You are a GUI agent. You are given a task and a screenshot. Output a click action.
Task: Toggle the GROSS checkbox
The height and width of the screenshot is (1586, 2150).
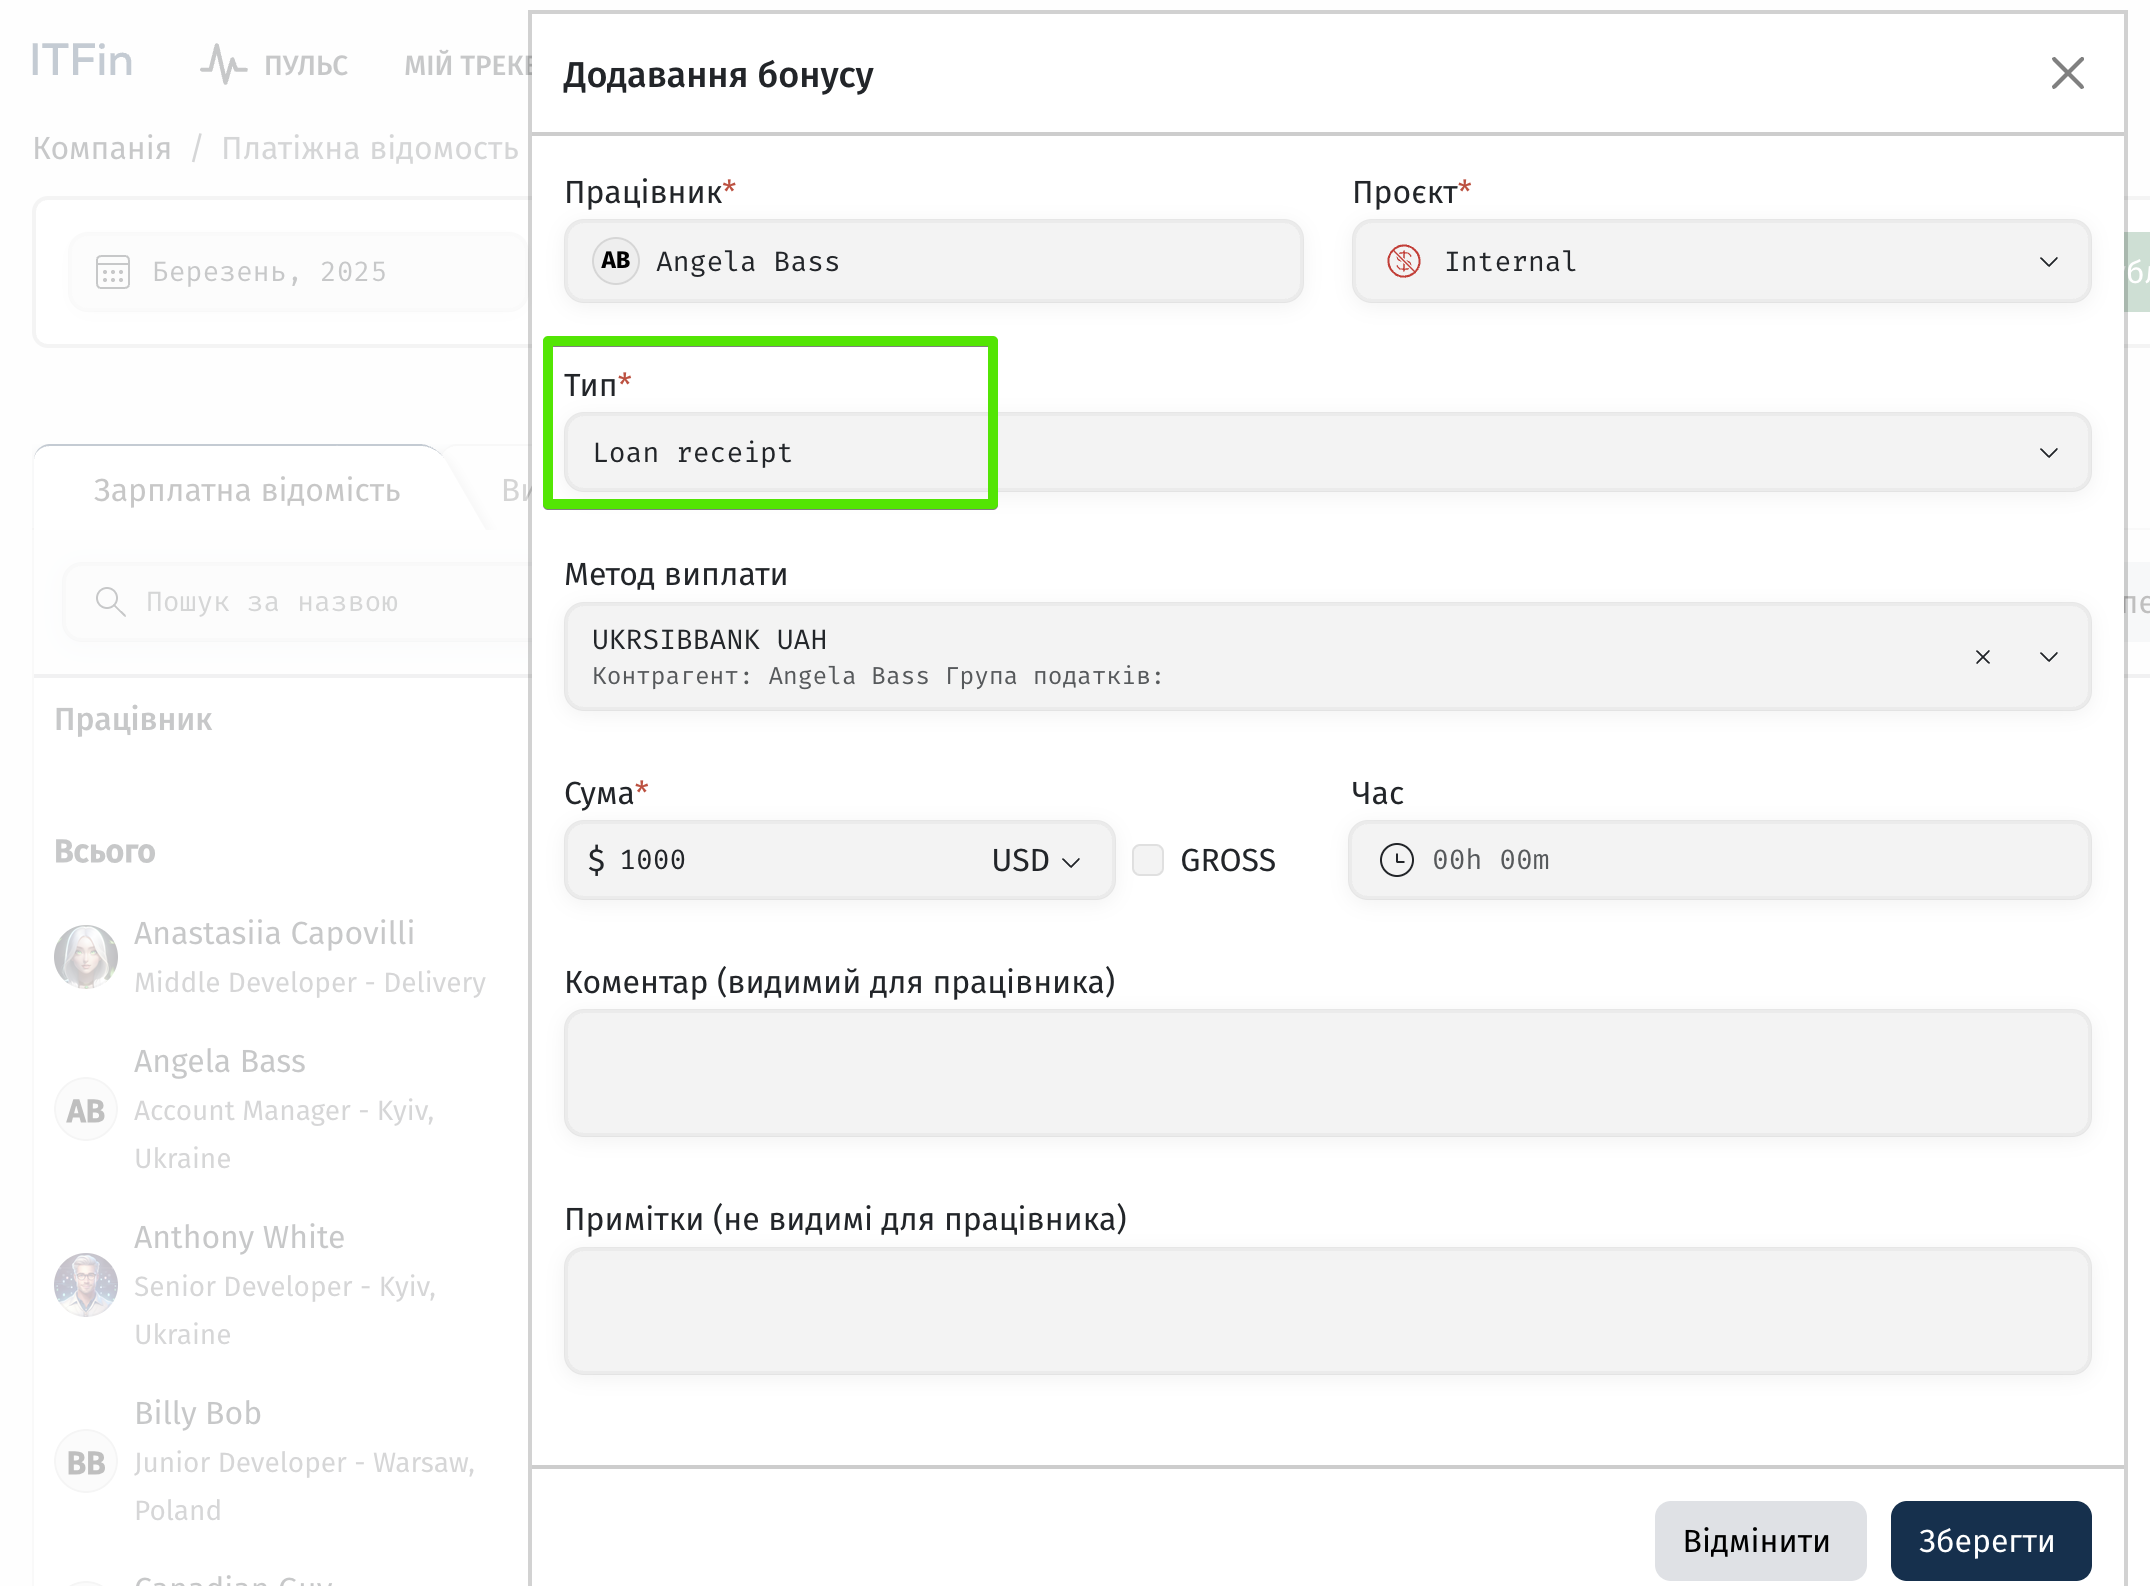[1147, 860]
